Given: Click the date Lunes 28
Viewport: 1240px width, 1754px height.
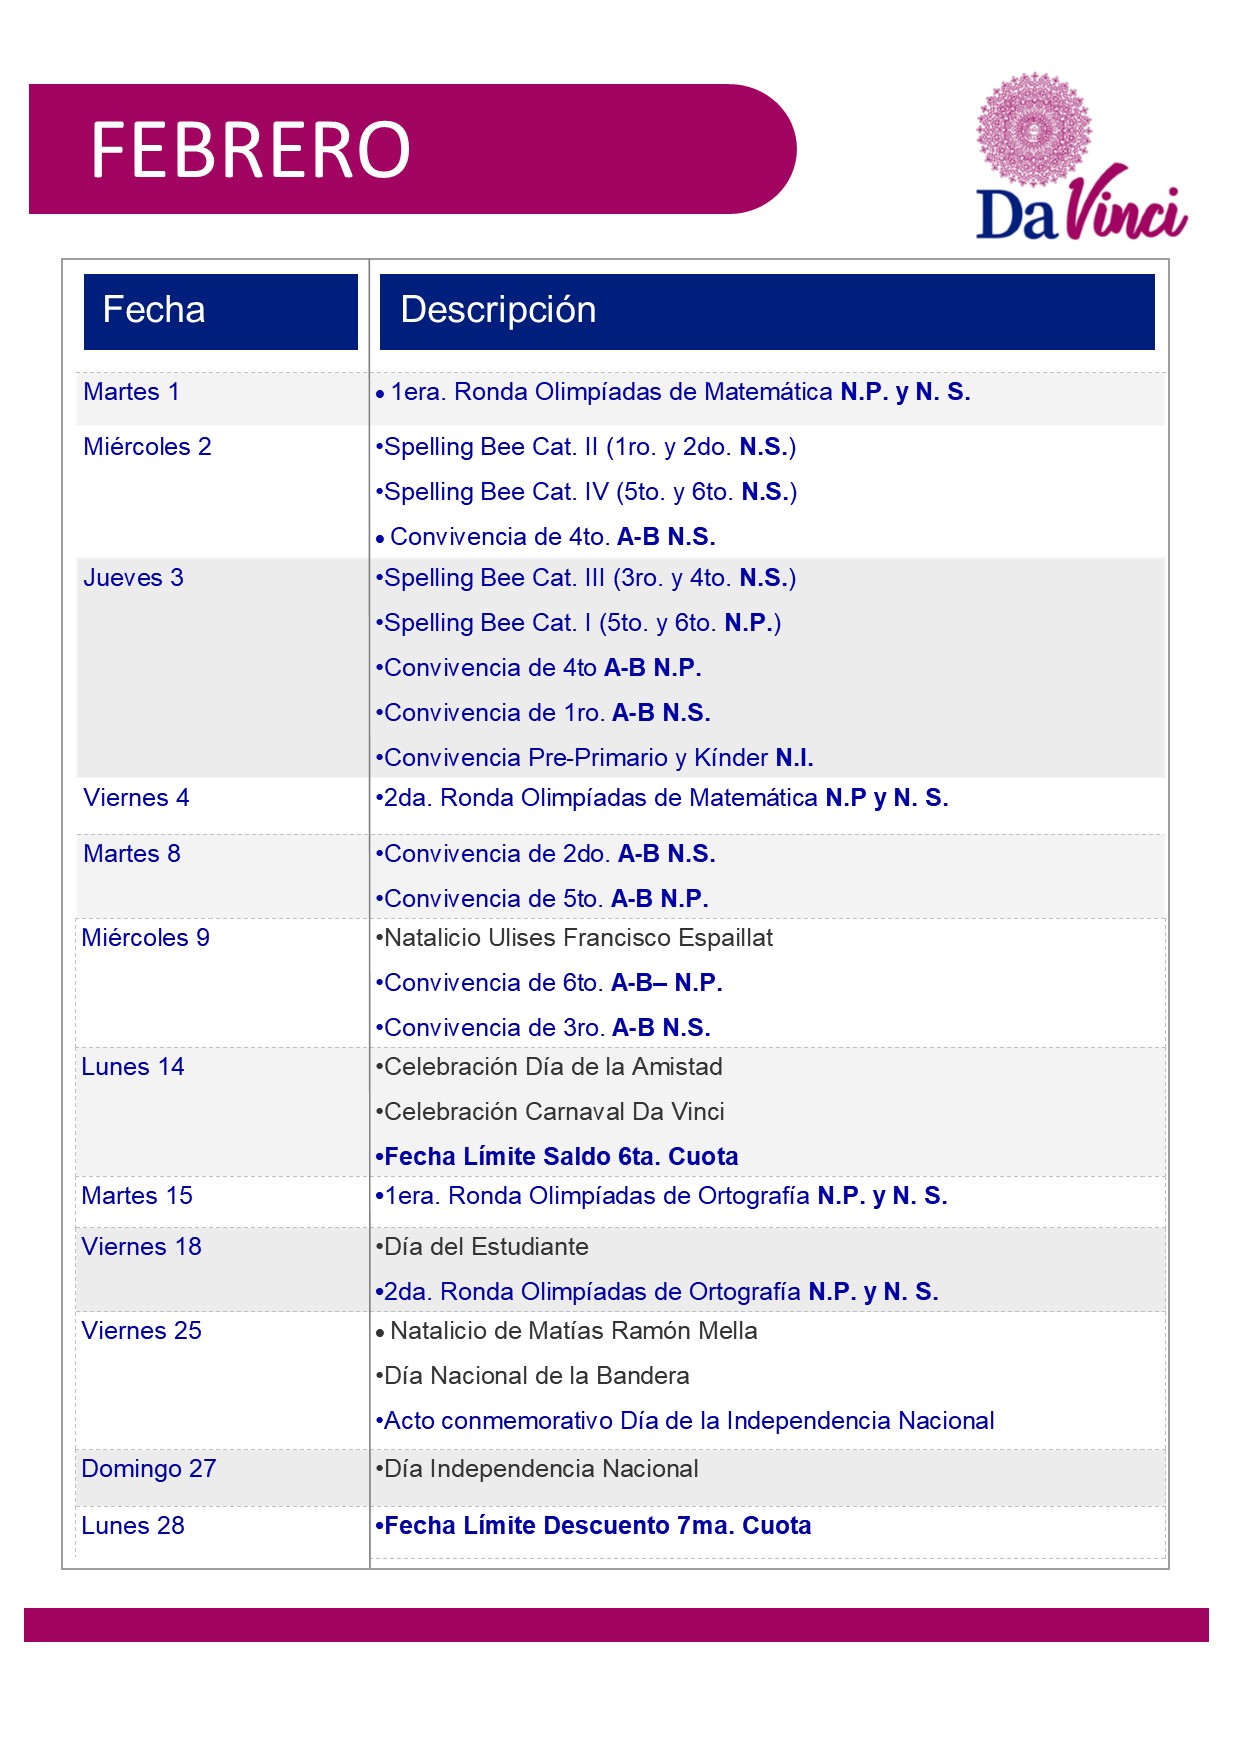Looking at the screenshot, I should [x=133, y=1526].
